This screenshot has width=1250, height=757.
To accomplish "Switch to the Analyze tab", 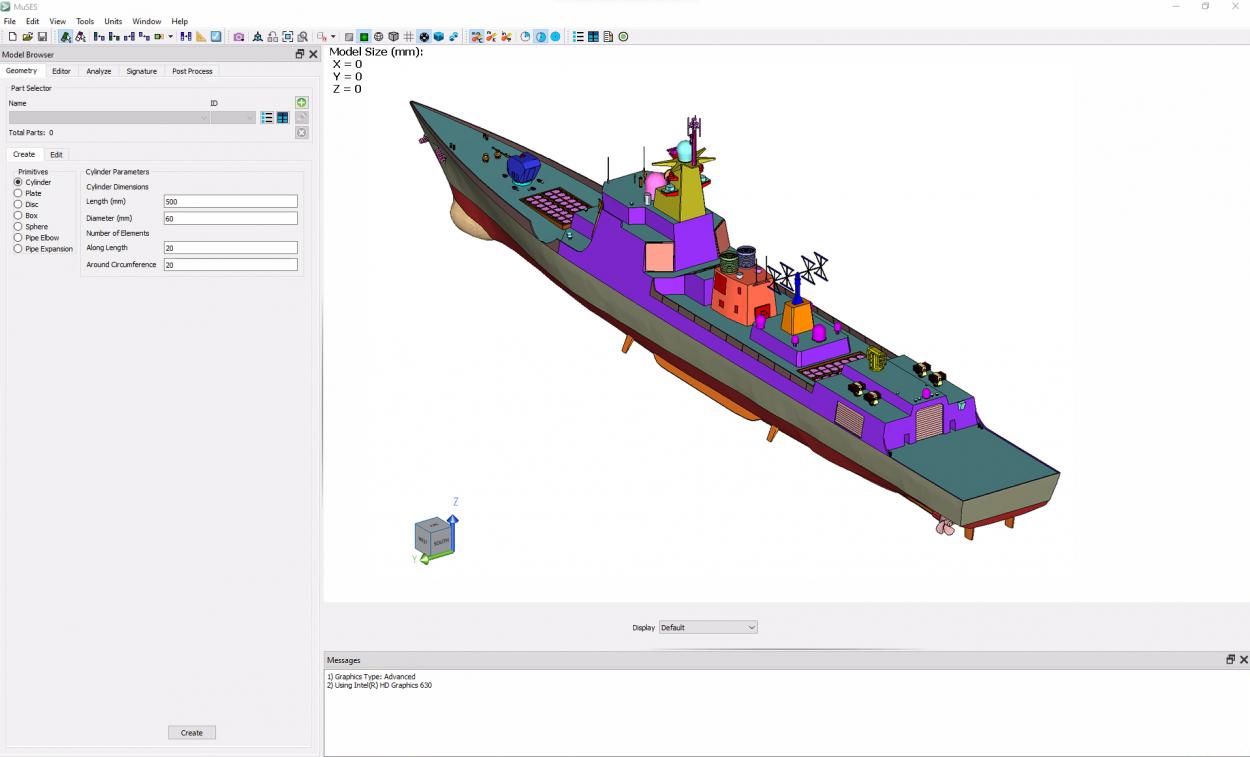I will click(99, 71).
